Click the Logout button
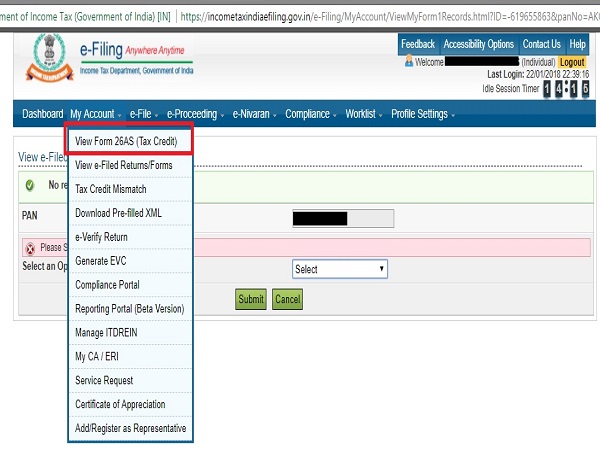Image resolution: width=600 pixels, height=450 pixels. tap(572, 62)
